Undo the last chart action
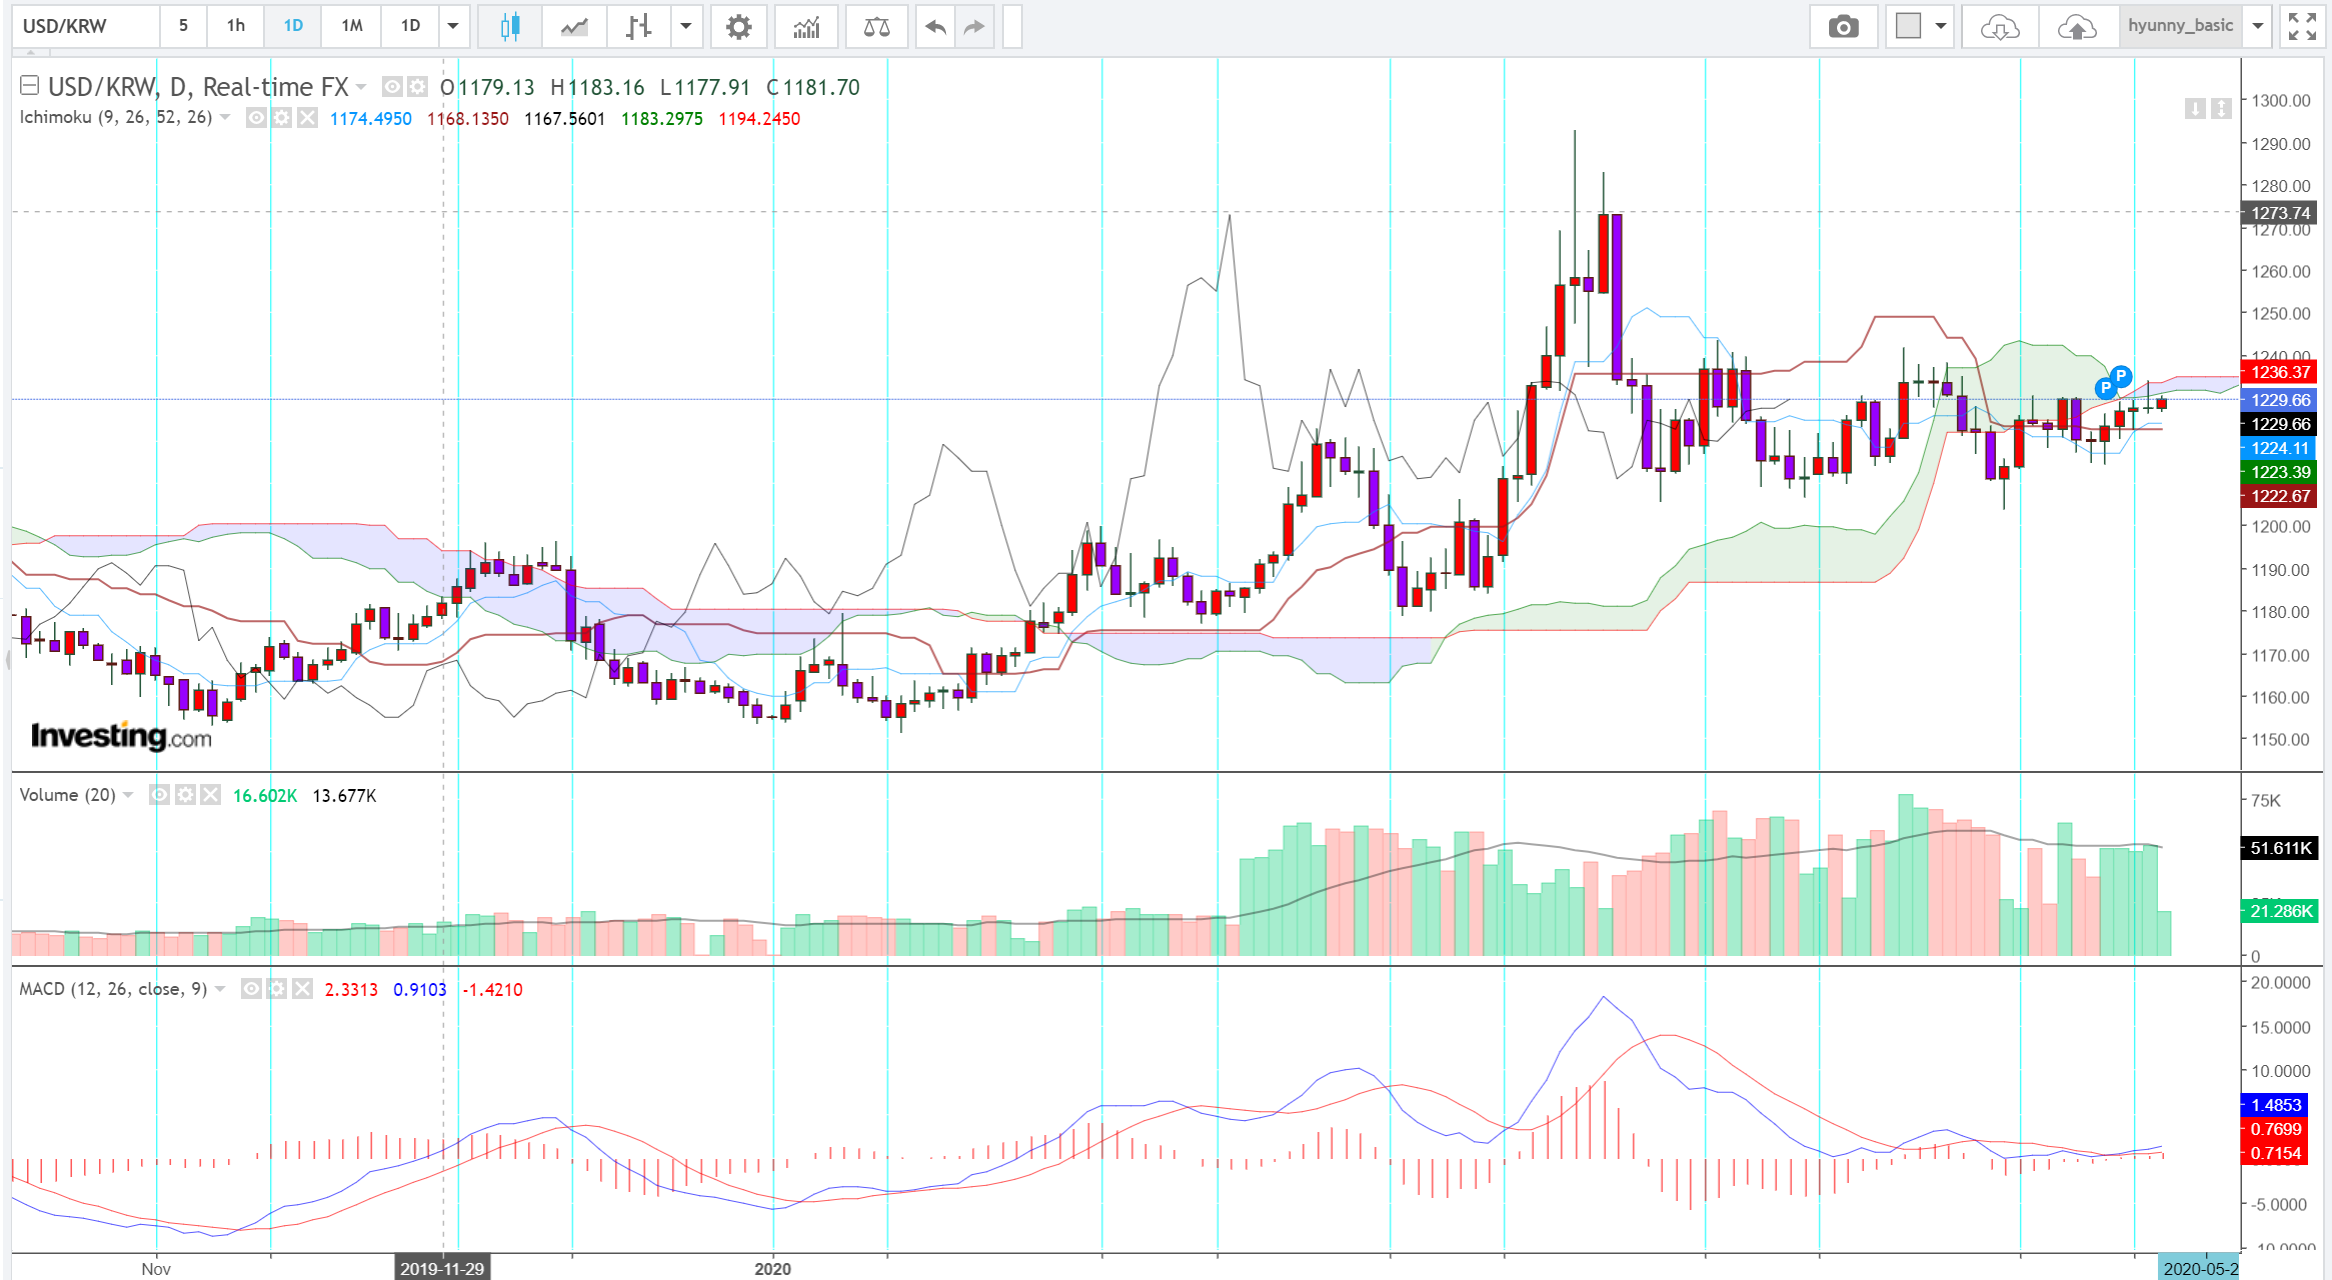The height and width of the screenshot is (1280, 2332). pyautogui.click(x=934, y=27)
